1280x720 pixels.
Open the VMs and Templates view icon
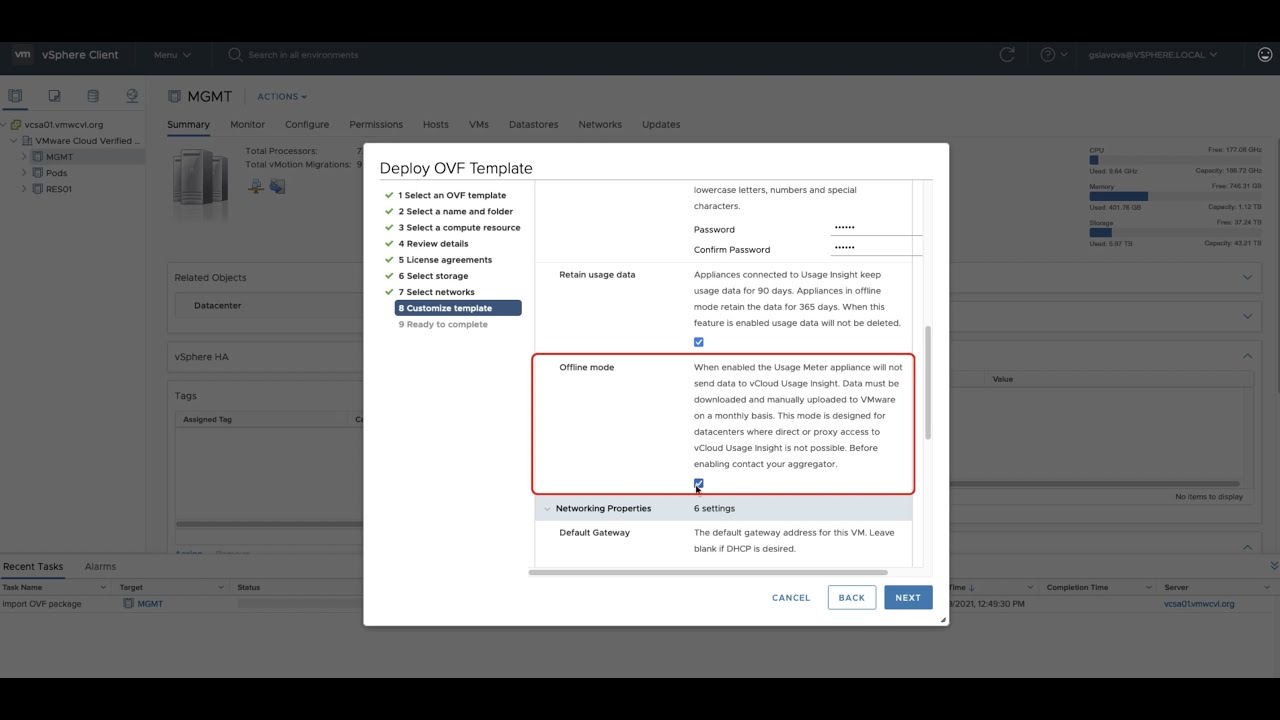[54, 94]
